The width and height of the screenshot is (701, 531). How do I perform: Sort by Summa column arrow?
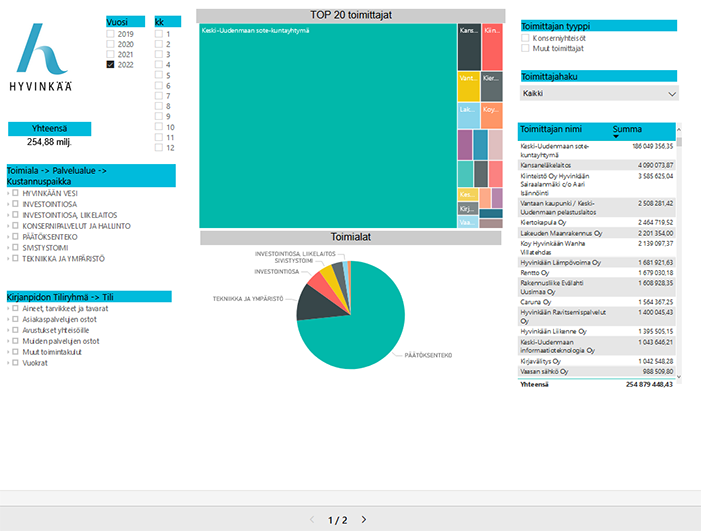616,136
